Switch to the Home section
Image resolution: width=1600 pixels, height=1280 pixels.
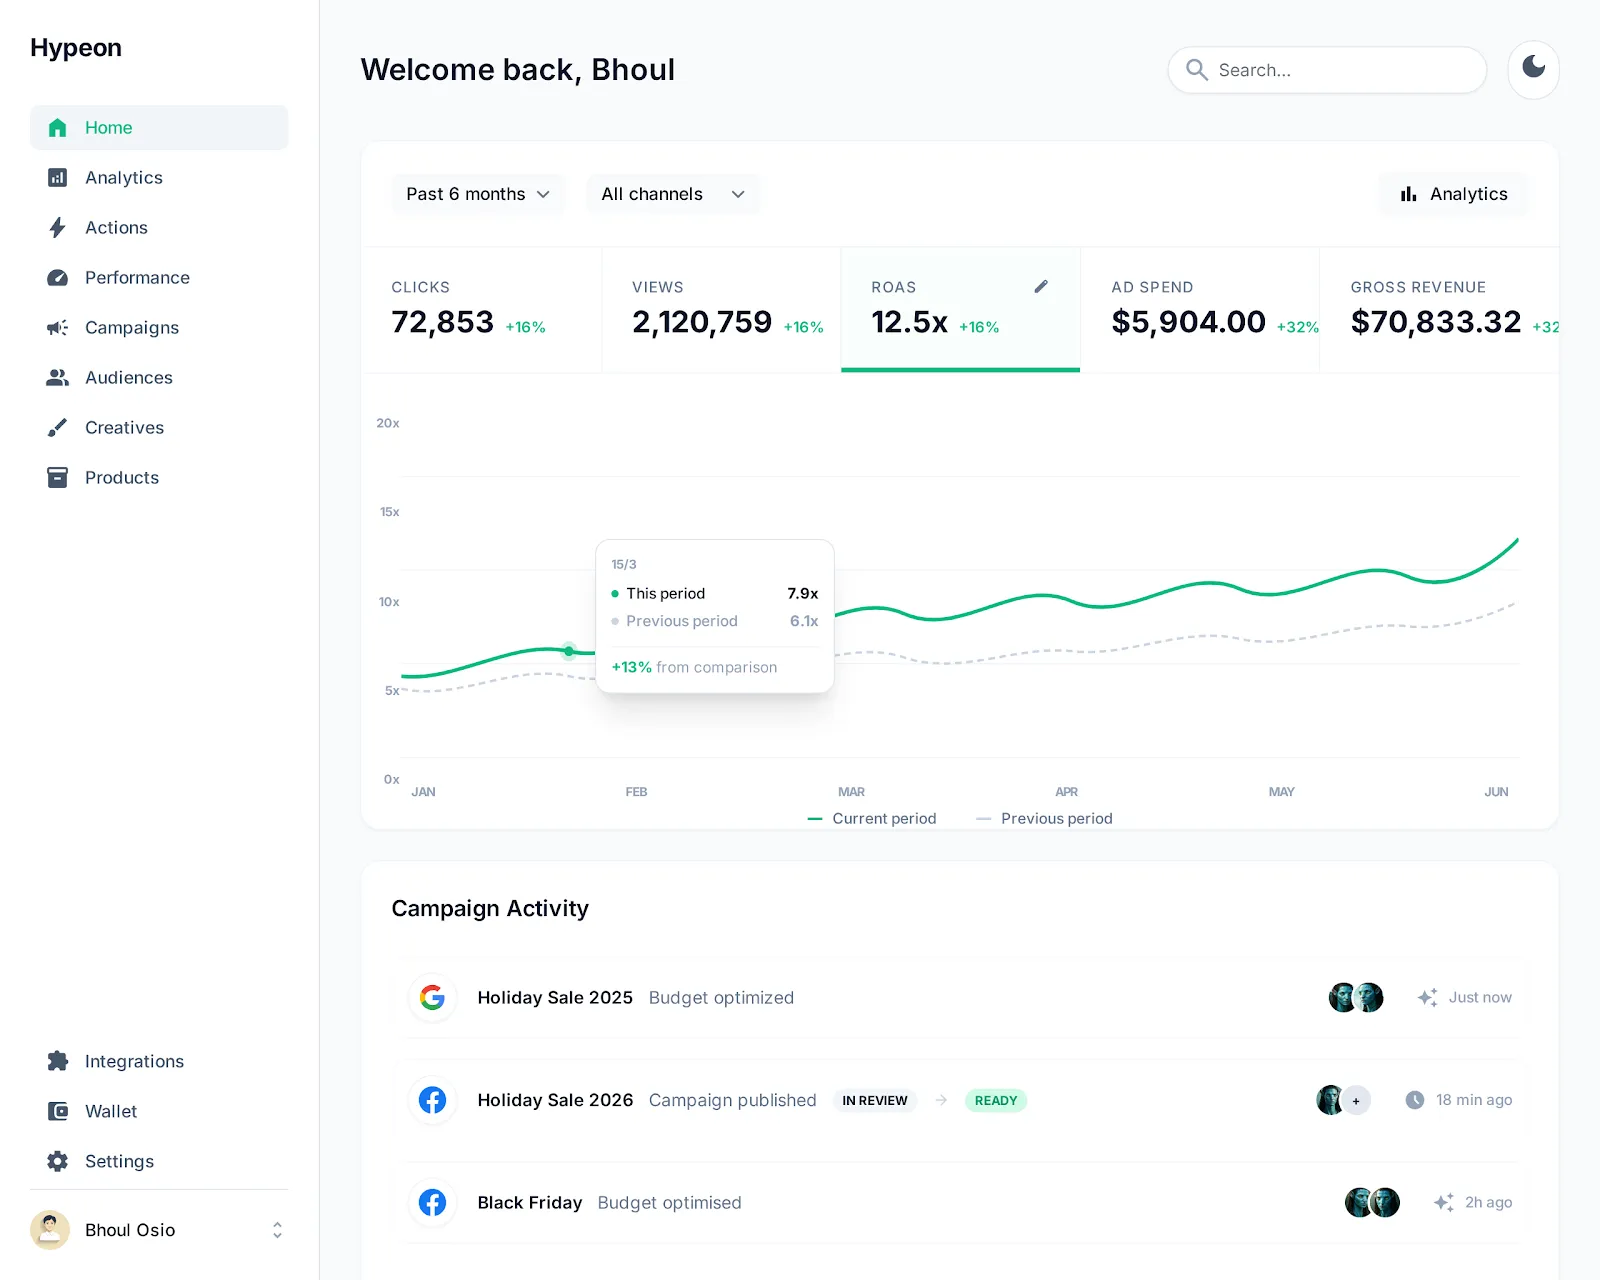point(108,127)
